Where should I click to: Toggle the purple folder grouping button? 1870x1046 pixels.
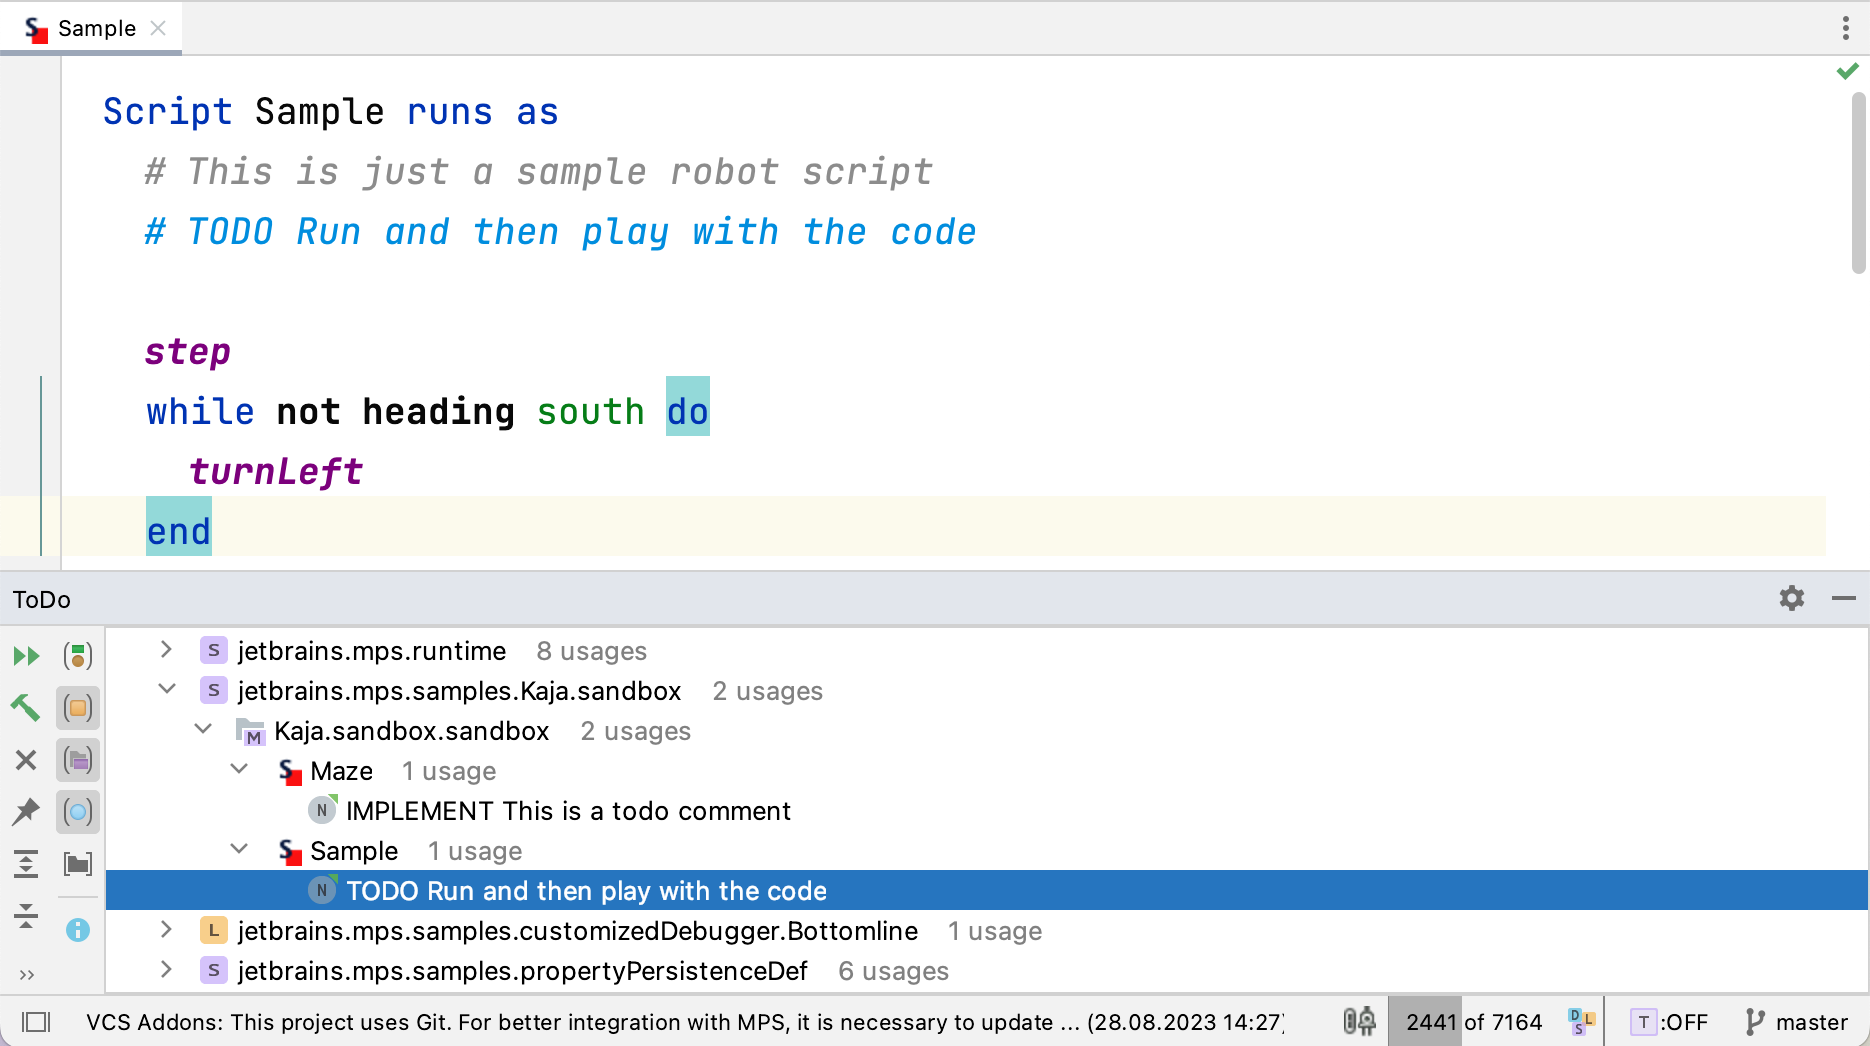point(78,760)
